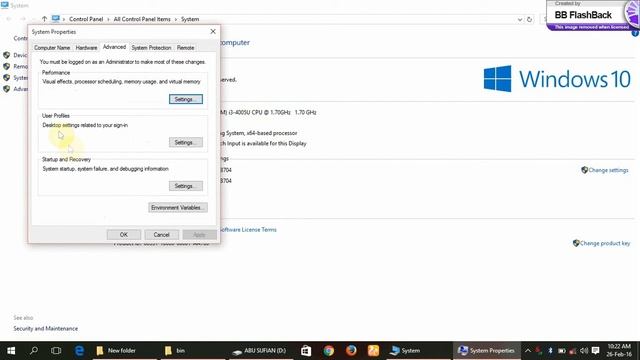The width and height of the screenshot is (640, 360).
Task: Go to All Control Panel Items breadcrumb
Action: [x=142, y=19]
